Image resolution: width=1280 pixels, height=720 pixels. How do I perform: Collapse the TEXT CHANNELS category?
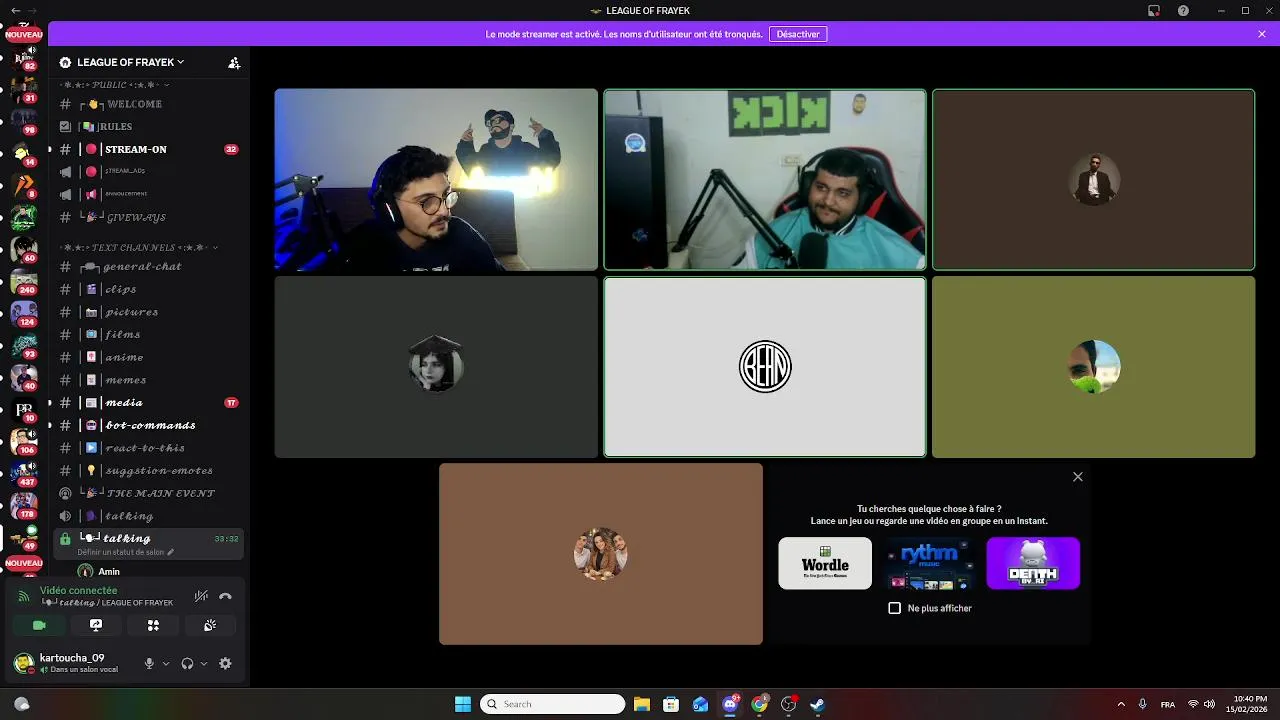[138, 247]
